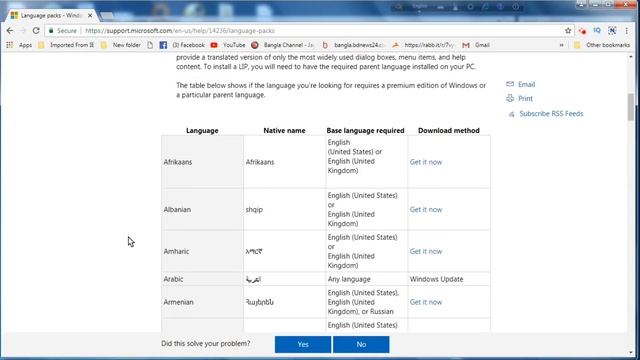Click the Secure site info label
This screenshot has width=640, height=360.
click(63, 31)
